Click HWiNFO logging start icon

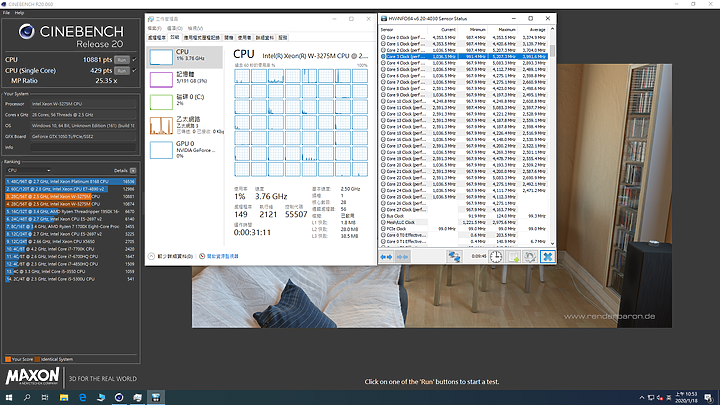(513, 256)
